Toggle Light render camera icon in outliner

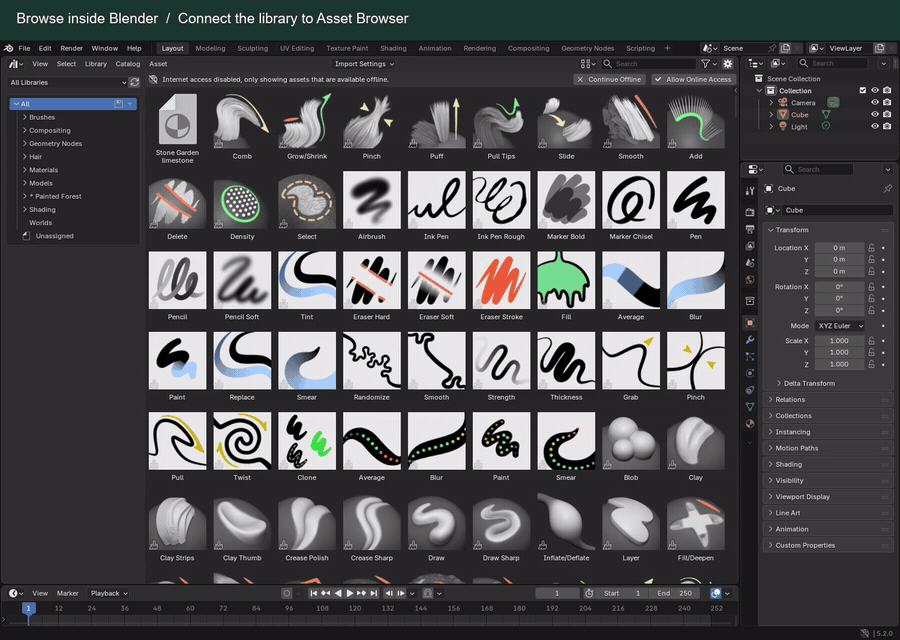point(887,127)
